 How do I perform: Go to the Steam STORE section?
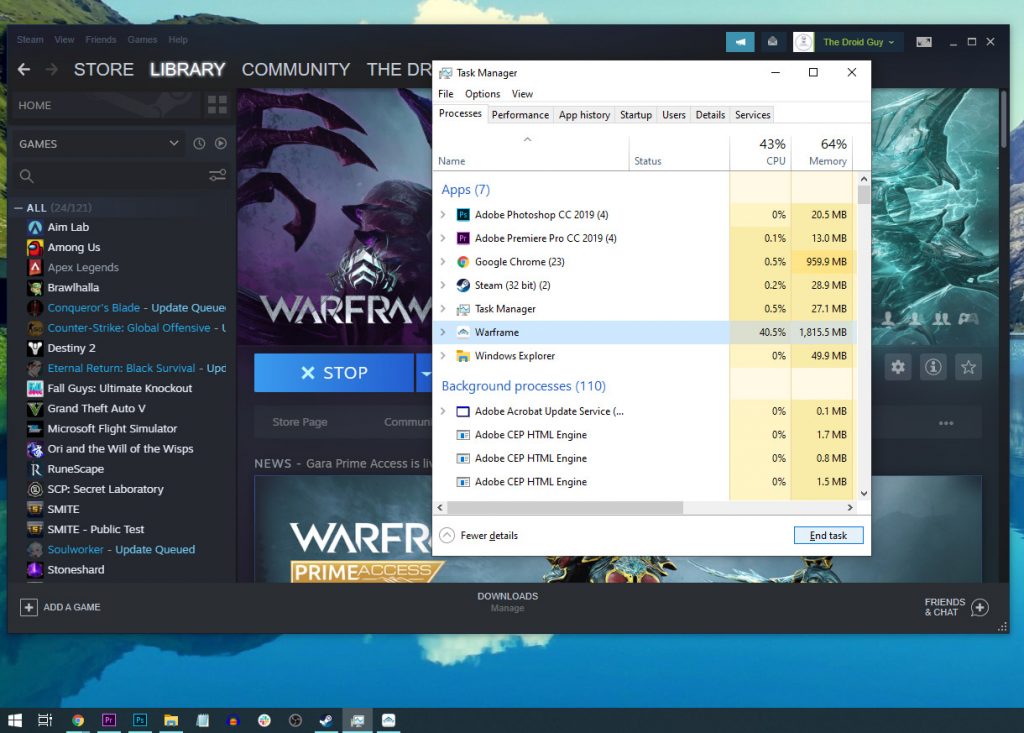(x=103, y=69)
